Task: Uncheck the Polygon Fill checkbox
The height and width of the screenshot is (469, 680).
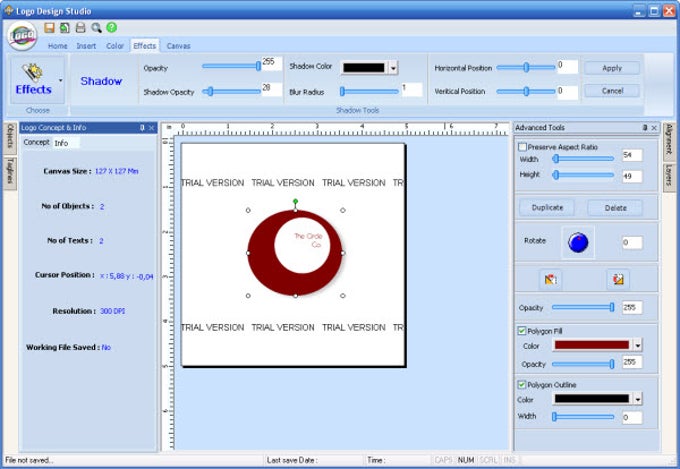Action: point(522,331)
